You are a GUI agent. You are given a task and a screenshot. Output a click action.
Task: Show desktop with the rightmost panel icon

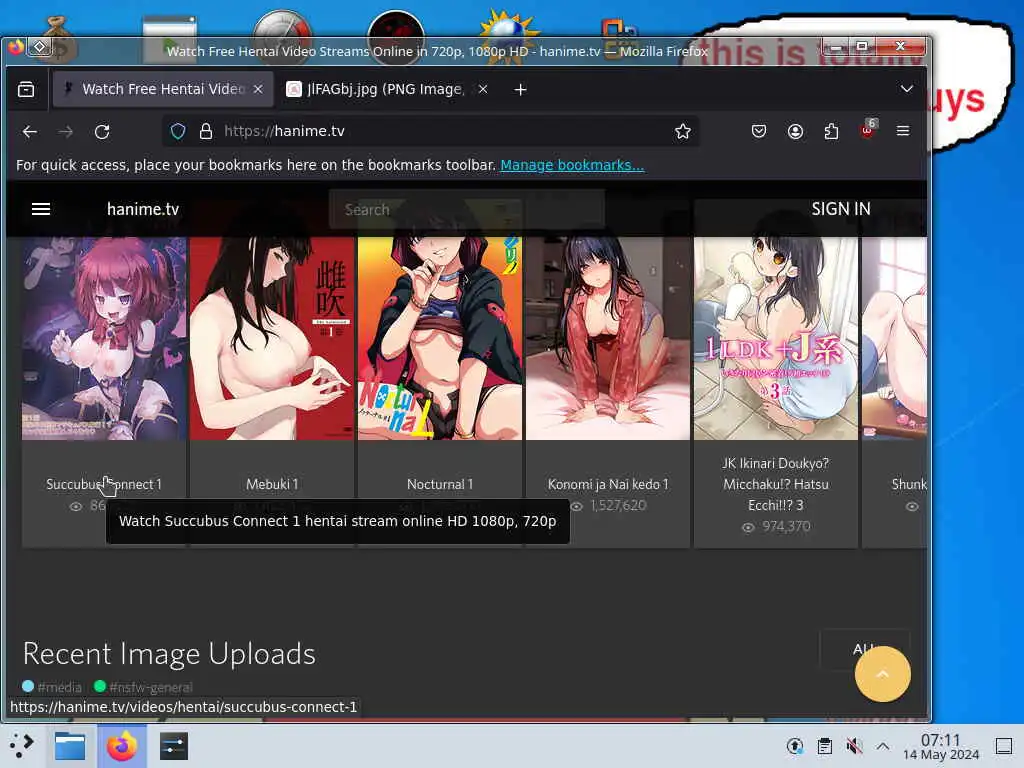tap(1004, 746)
